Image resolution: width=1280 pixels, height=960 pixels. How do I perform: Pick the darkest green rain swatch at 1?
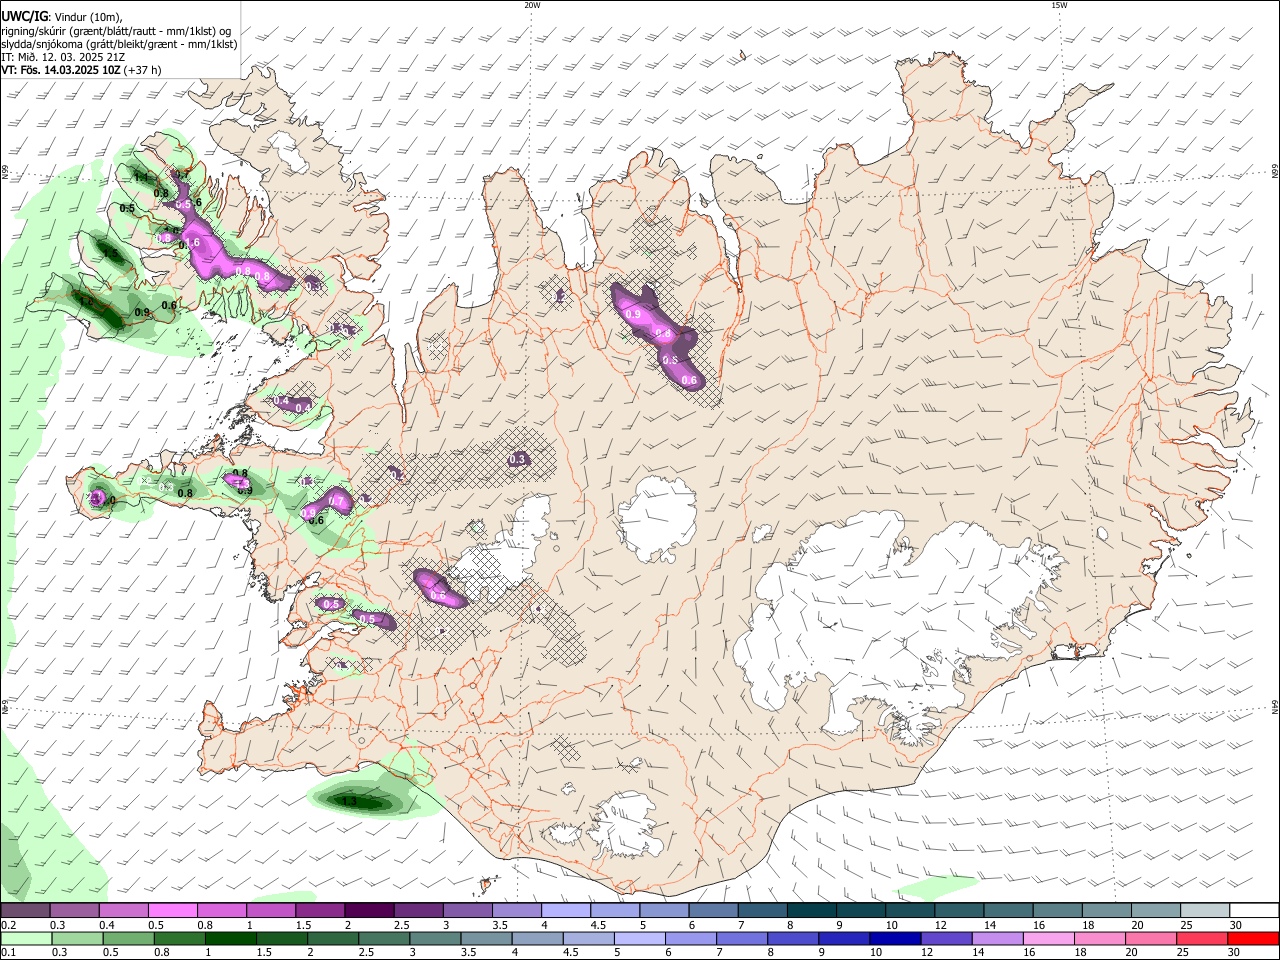pyautogui.click(x=230, y=938)
